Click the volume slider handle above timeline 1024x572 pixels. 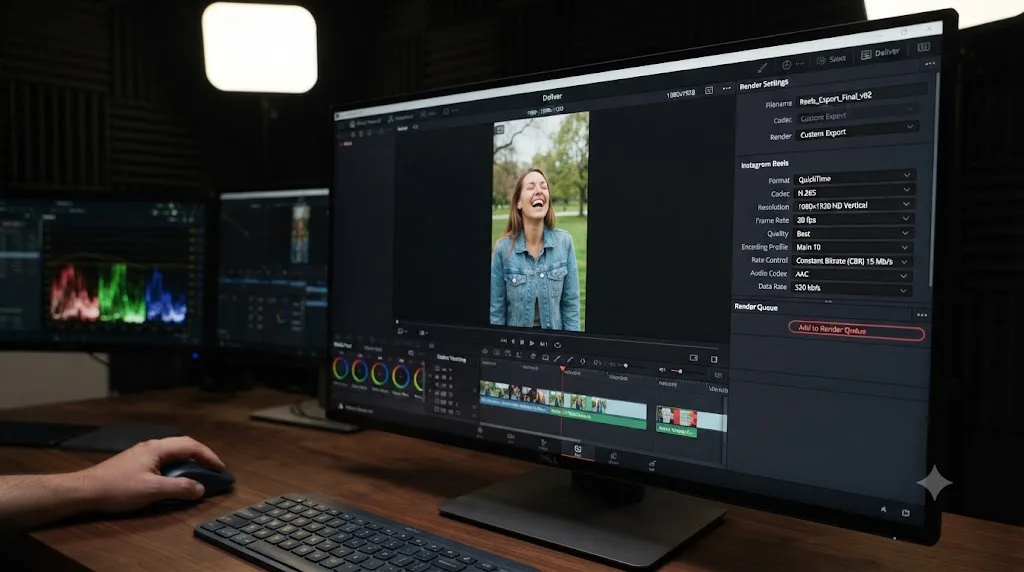(x=680, y=371)
